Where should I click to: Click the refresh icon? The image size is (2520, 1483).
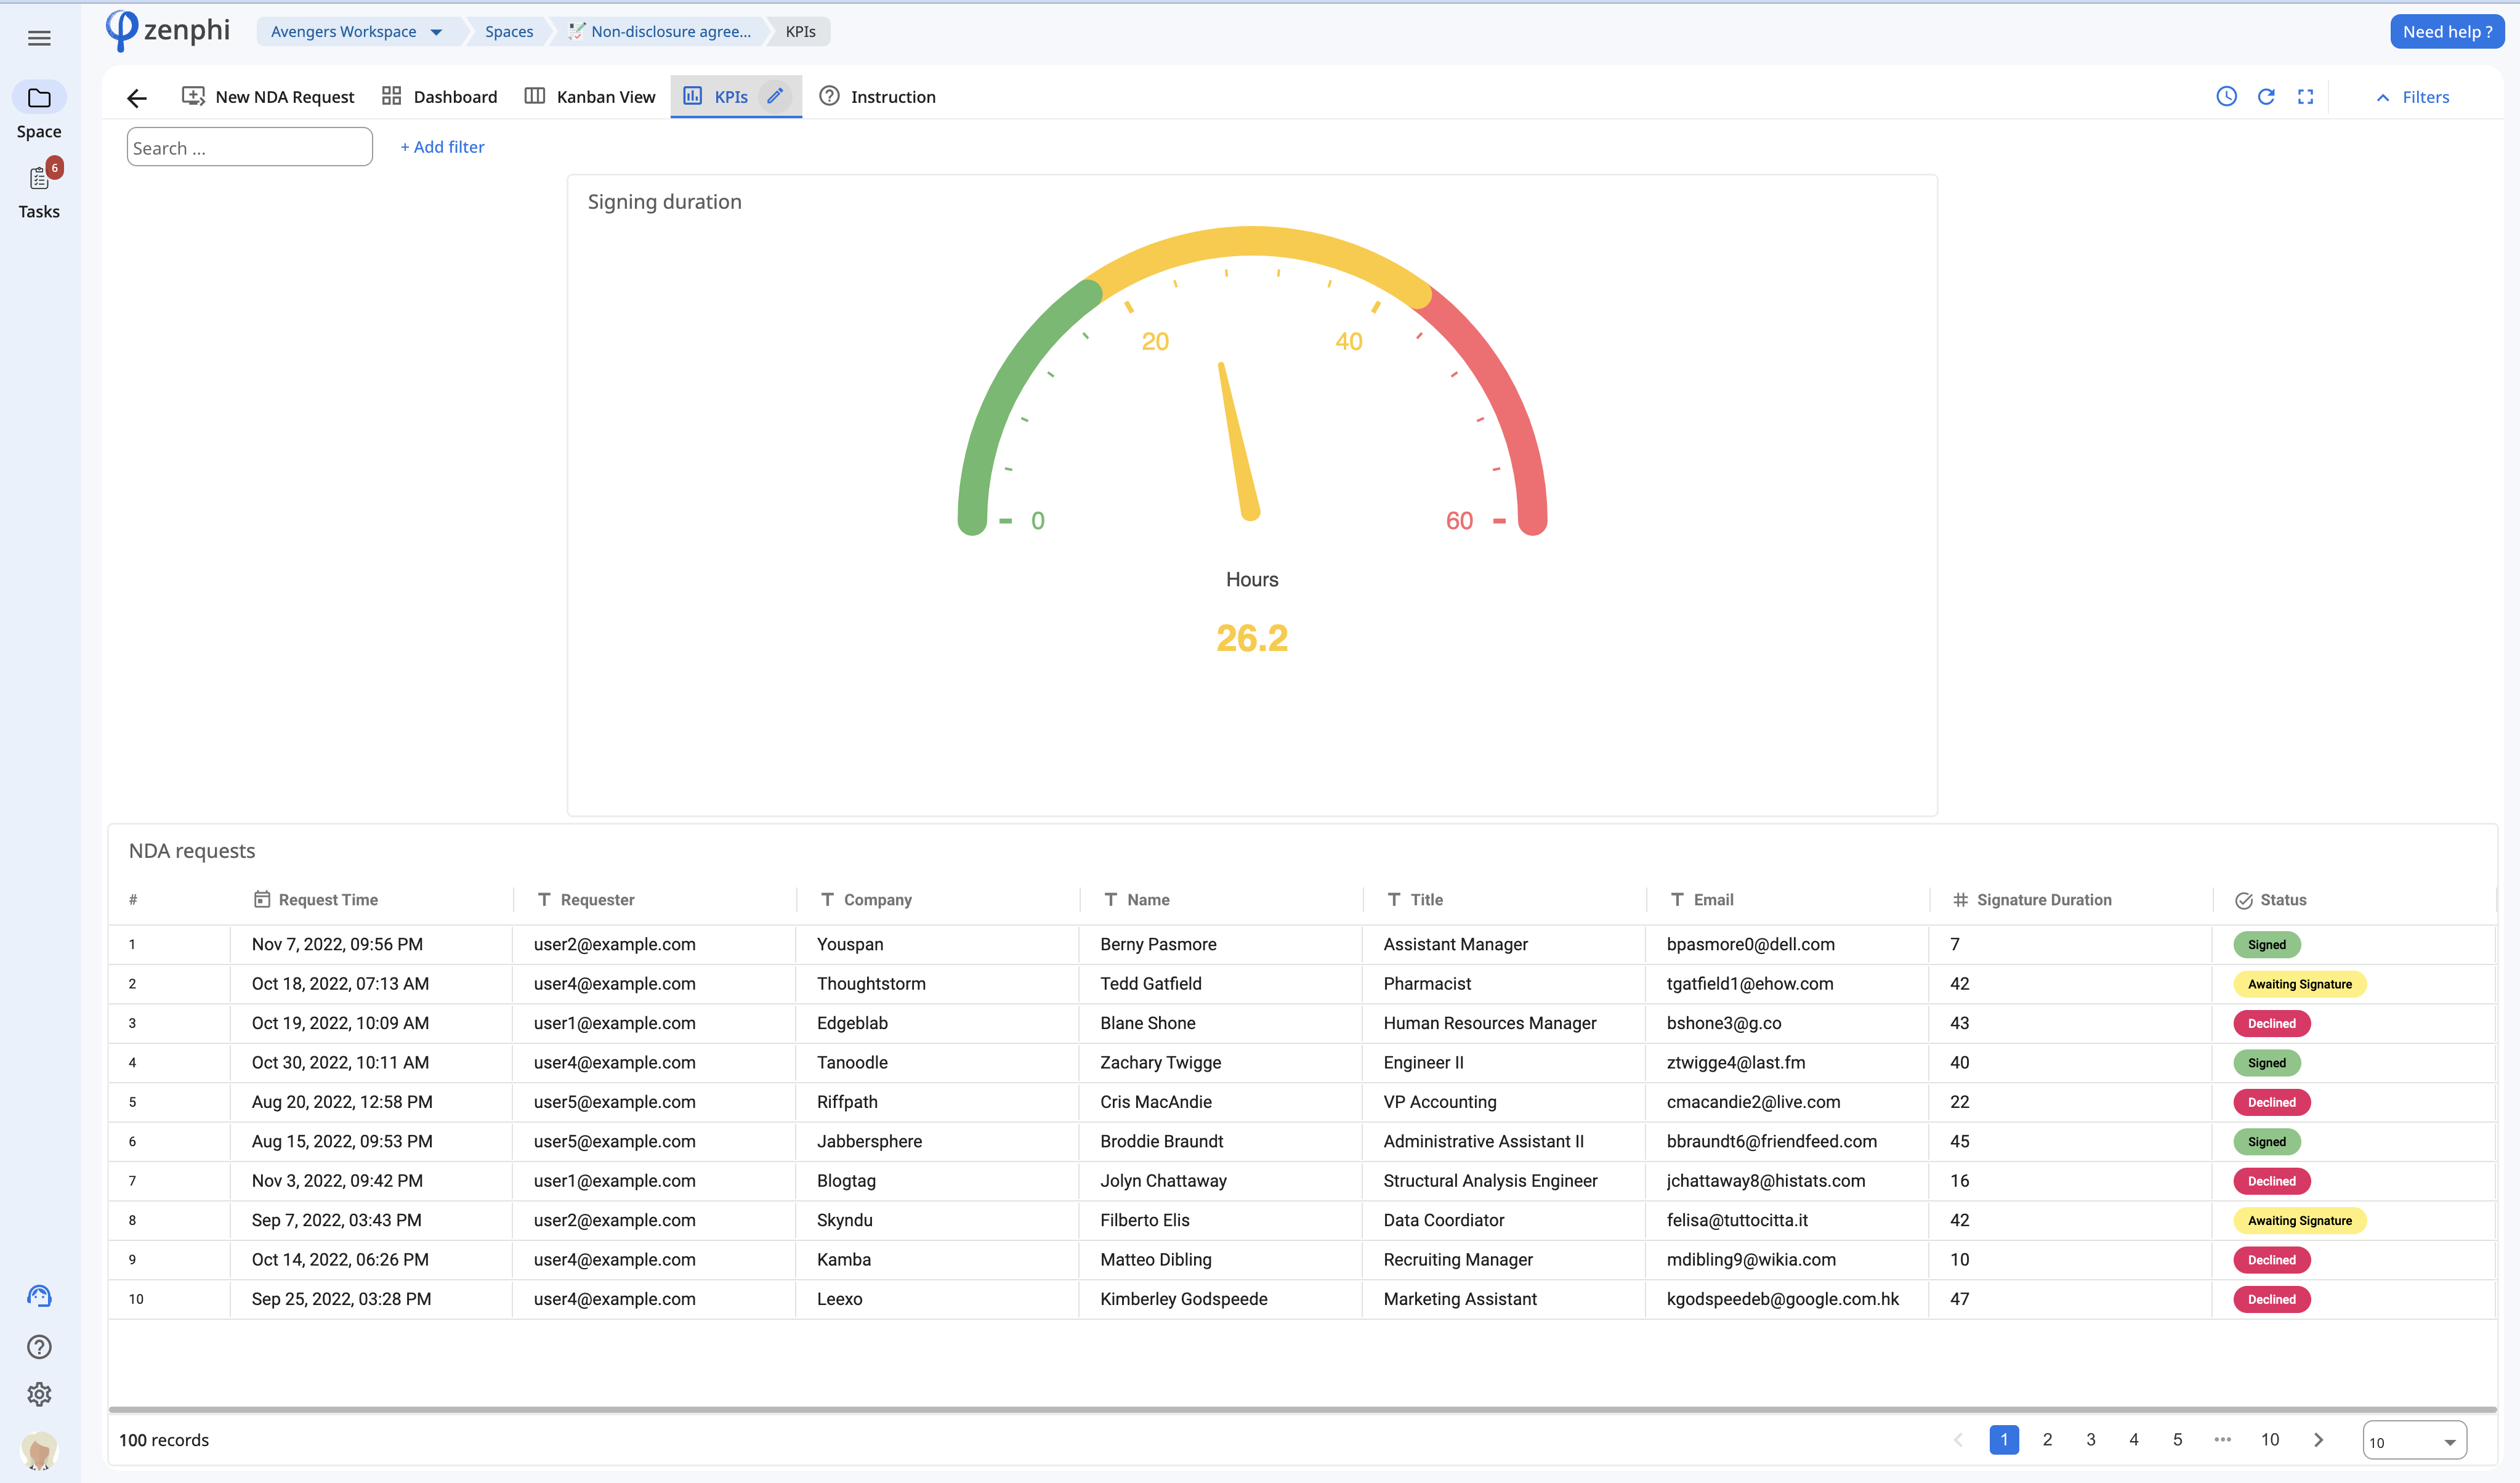(2266, 96)
